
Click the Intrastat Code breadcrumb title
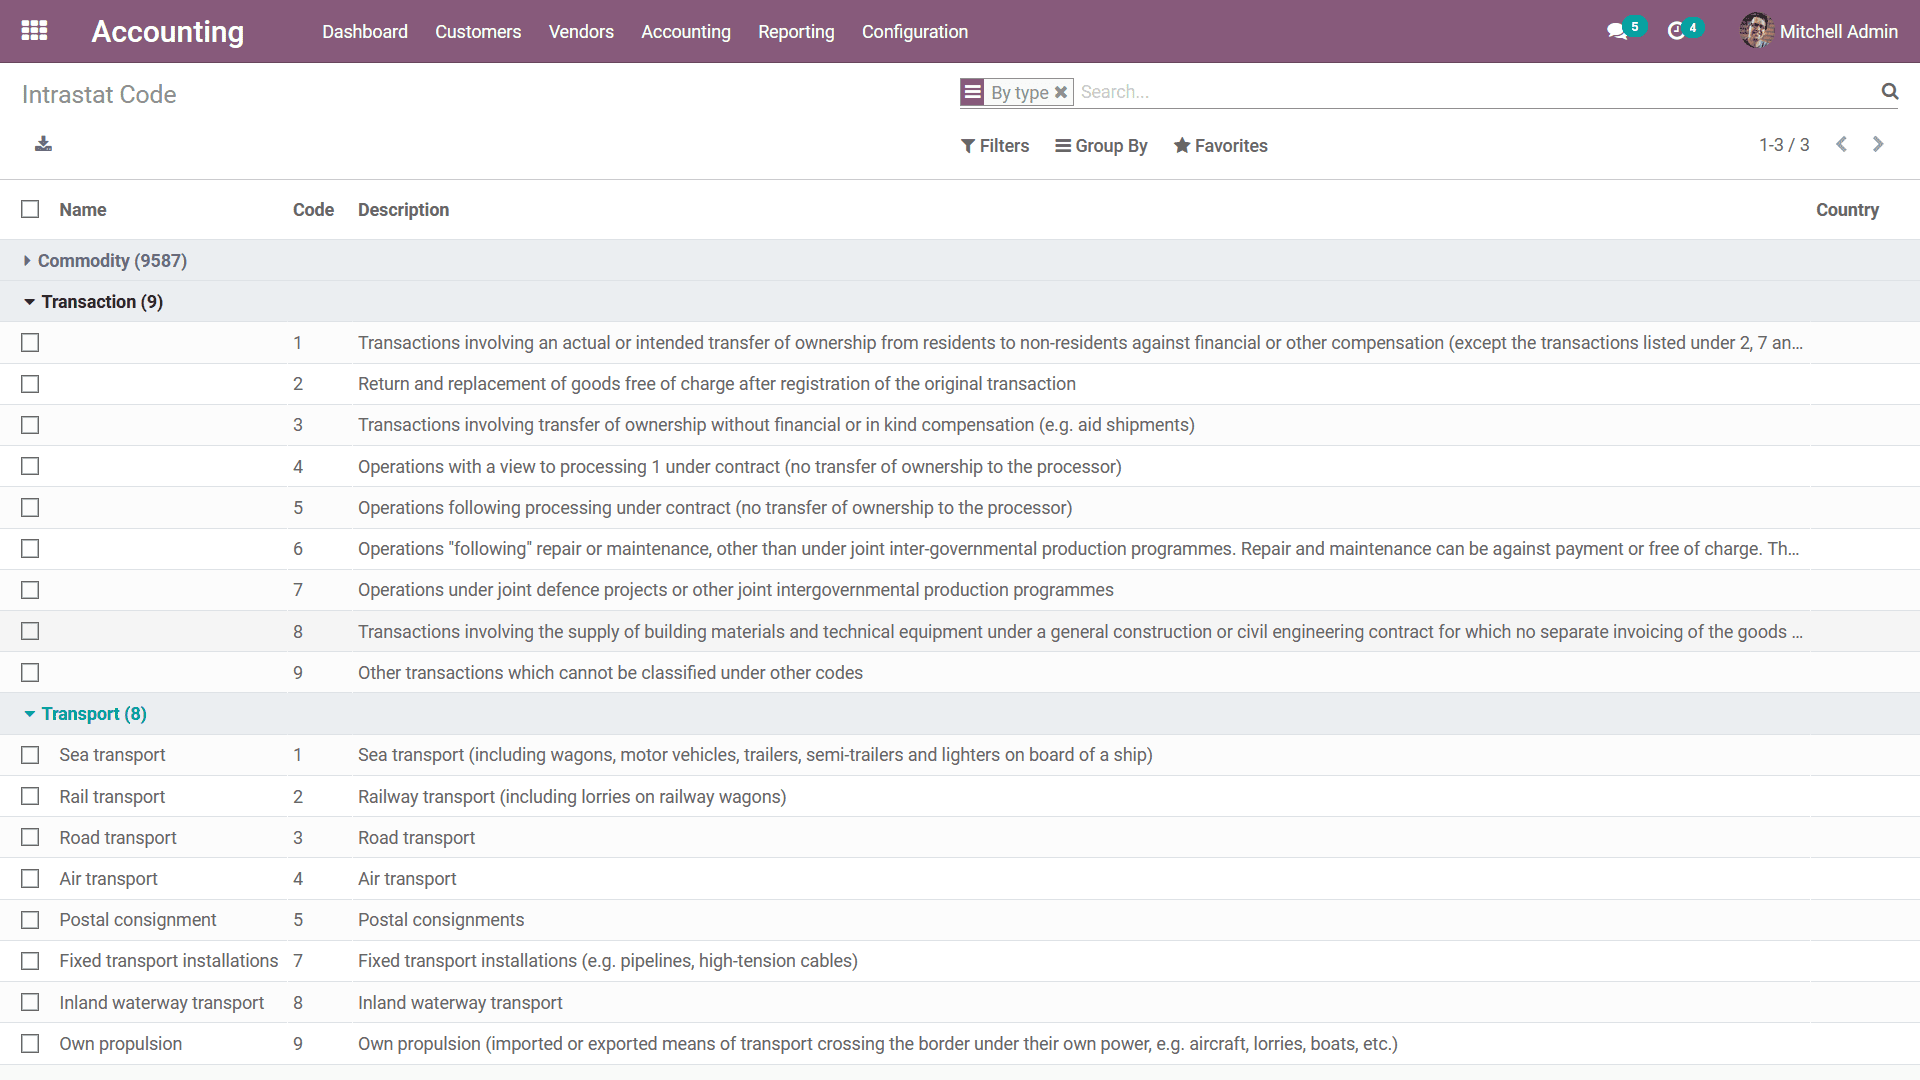point(99,94)
